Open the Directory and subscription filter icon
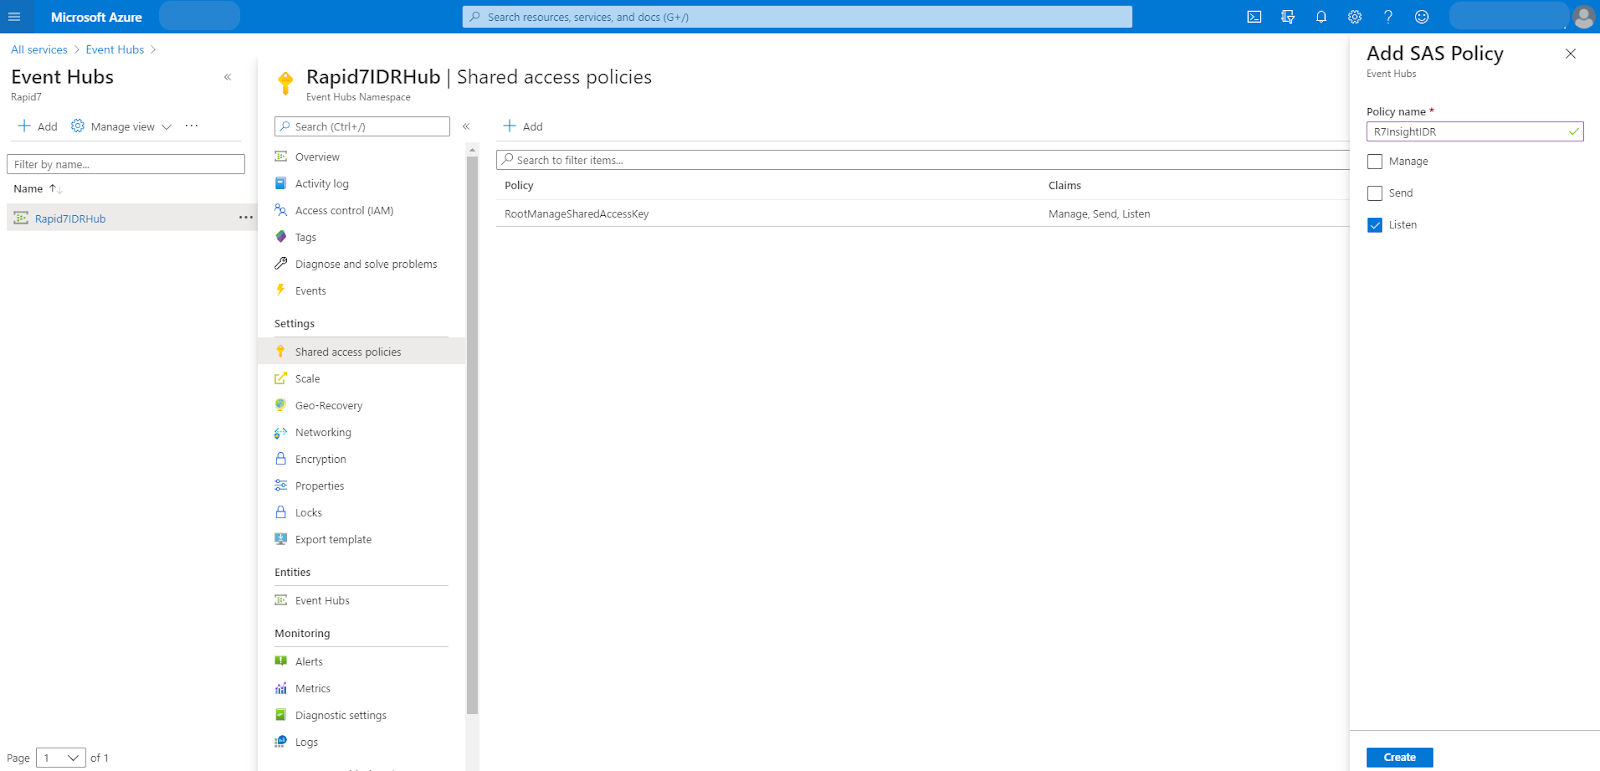Screen dimensions: 1600x771 tap(1288, 17)
